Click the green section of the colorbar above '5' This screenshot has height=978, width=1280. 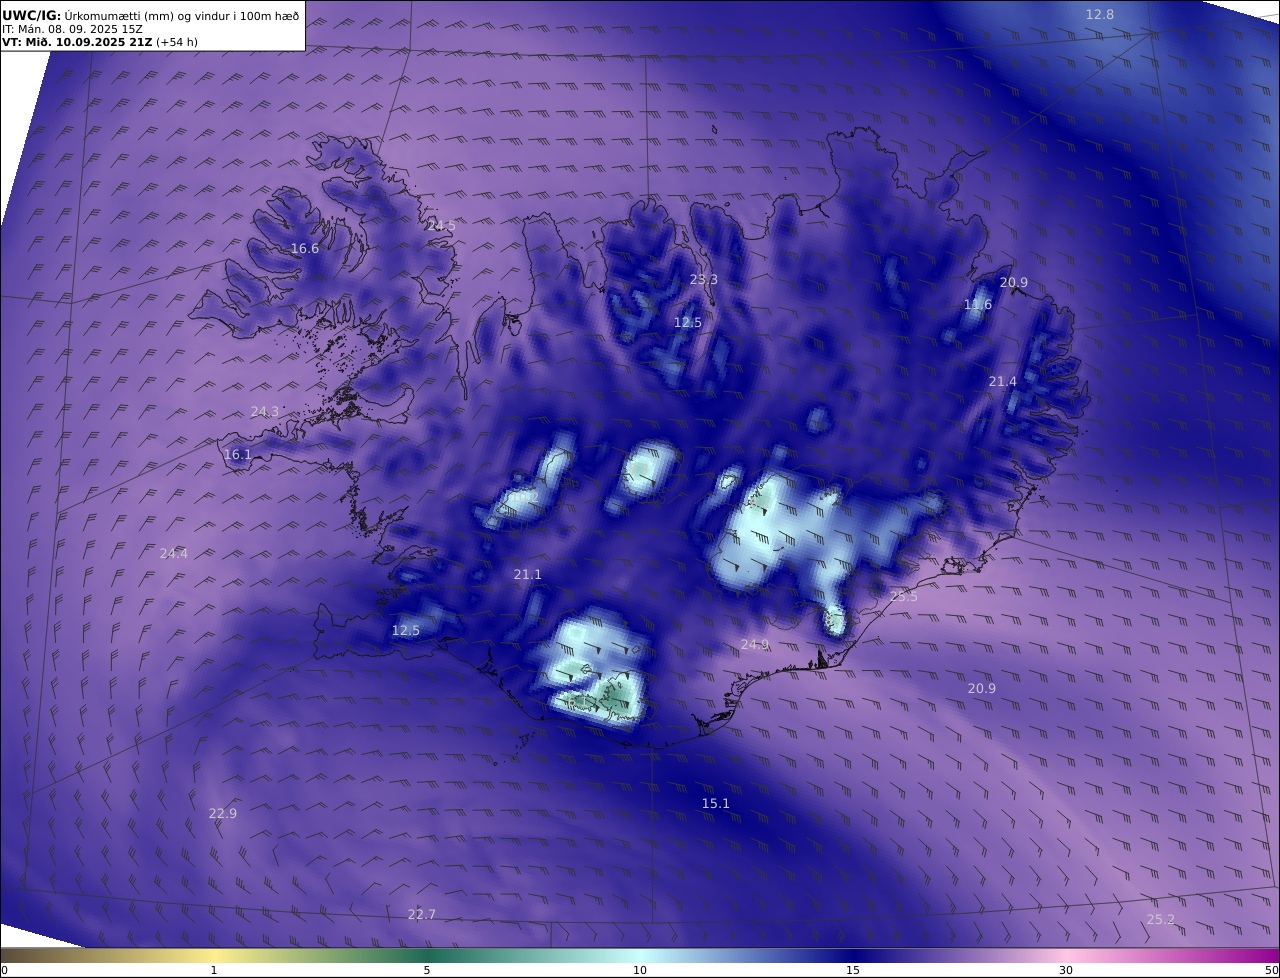coord(427,955)
